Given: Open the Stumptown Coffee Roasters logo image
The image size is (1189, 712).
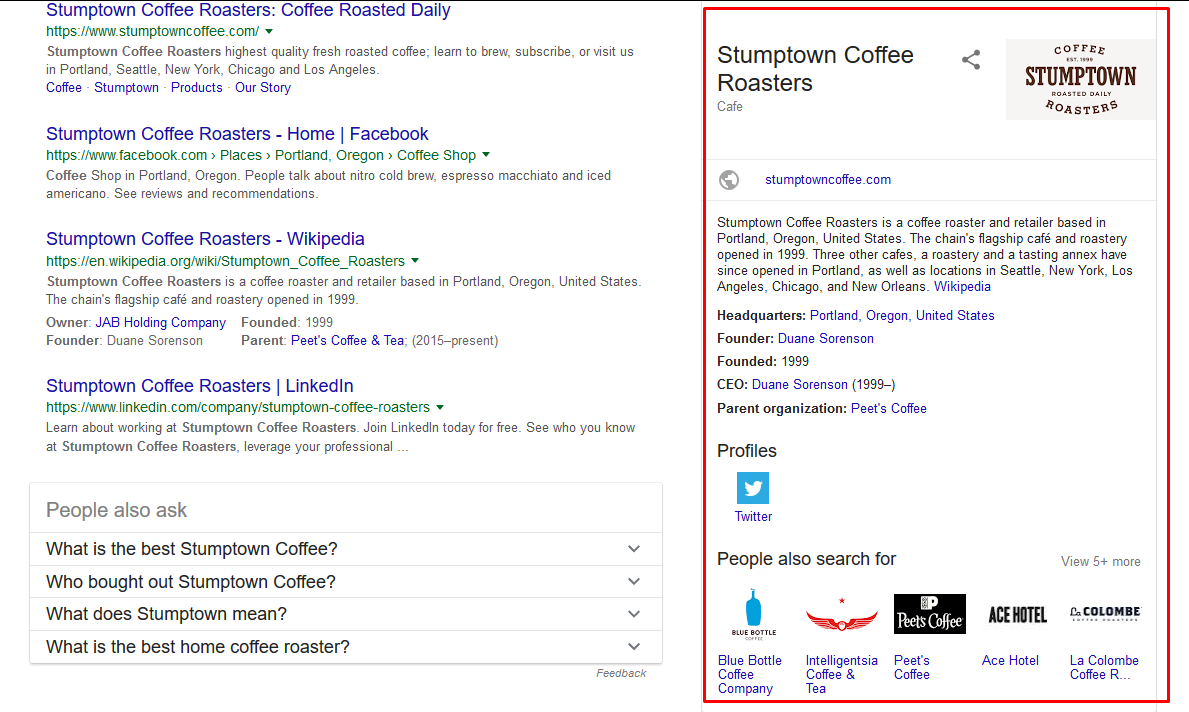Looking at the screenshot, I should pyautogui.click(x=1081, y=80).
